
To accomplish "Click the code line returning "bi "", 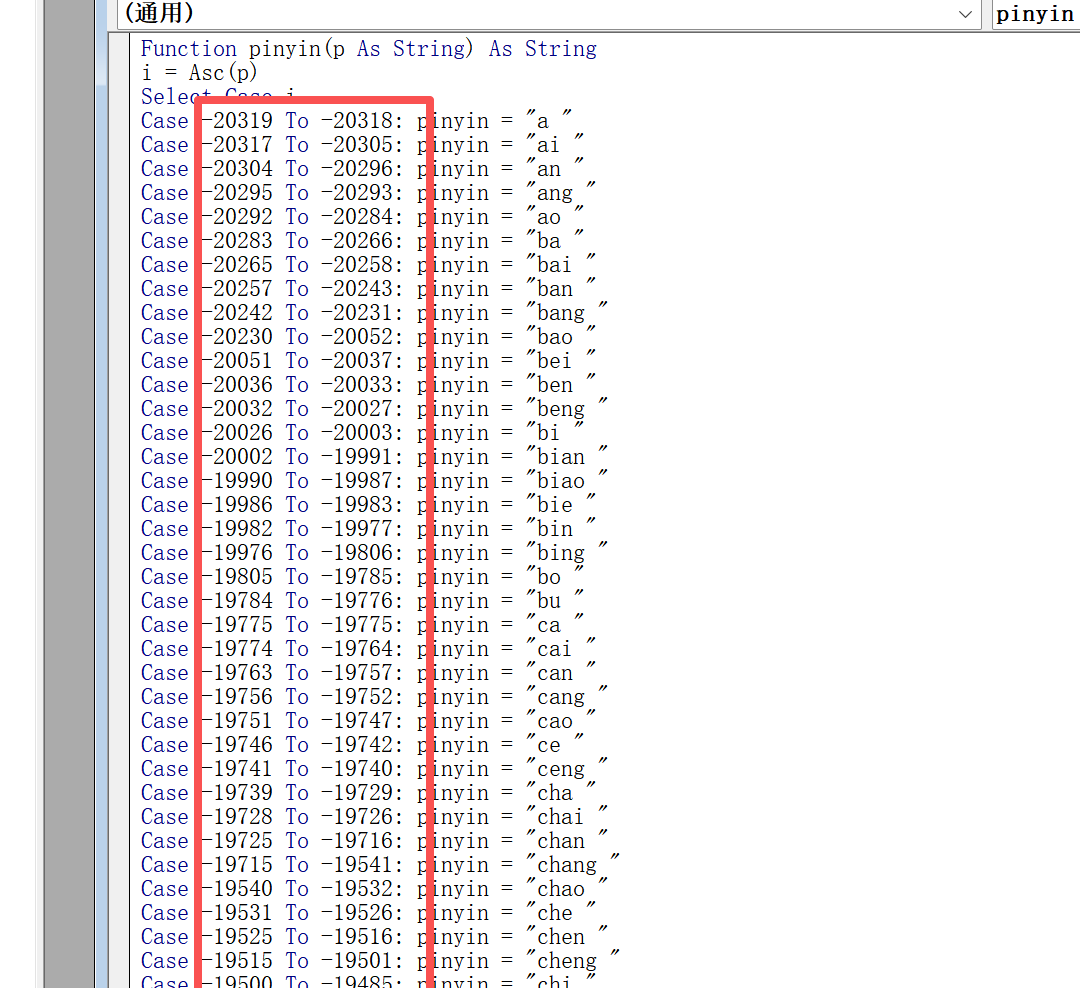I will click(362, 433).
